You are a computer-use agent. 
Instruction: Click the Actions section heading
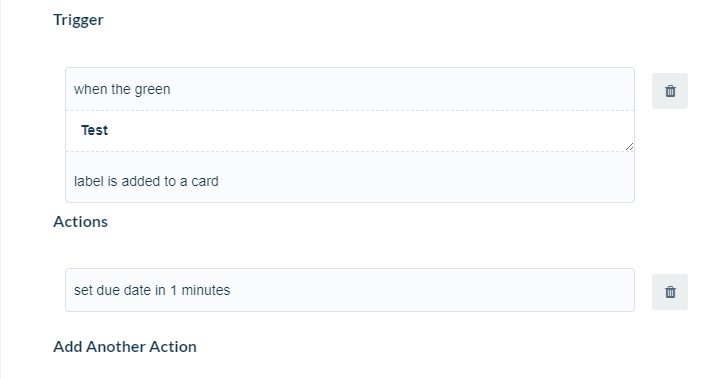point(81,221)
